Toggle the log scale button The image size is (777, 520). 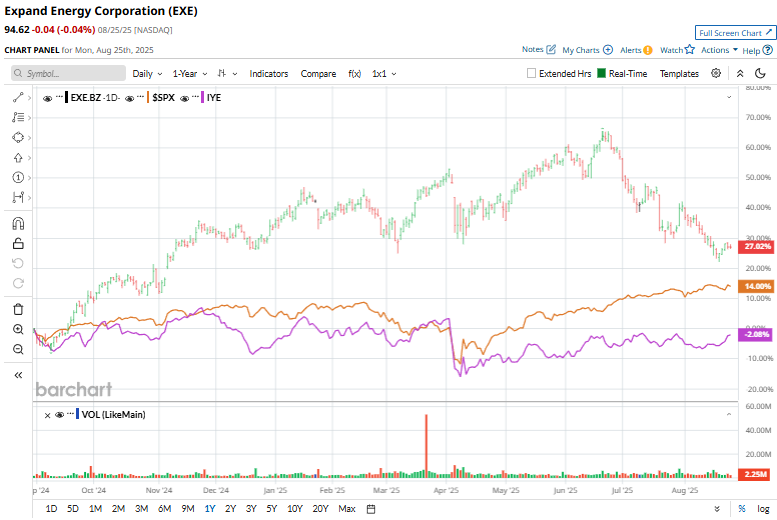[763, 509]
